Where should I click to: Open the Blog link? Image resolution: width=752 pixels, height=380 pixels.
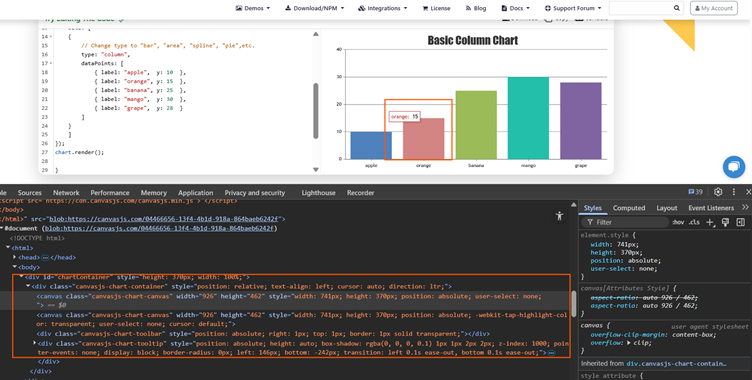click(476, 8)
